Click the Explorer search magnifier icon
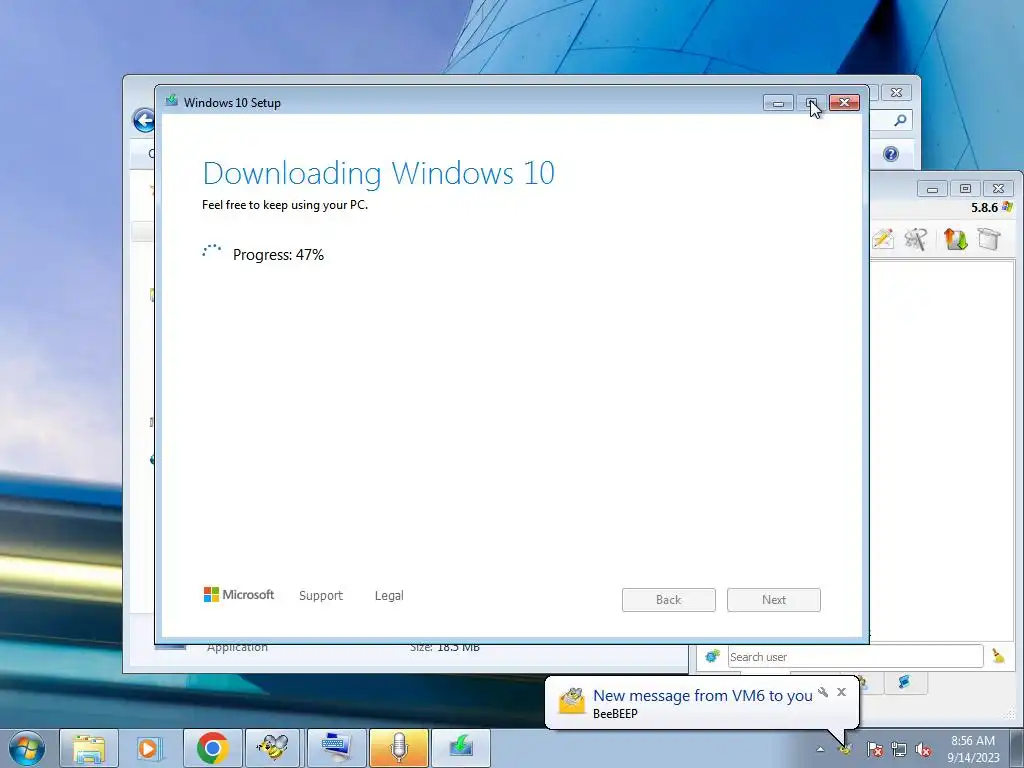 pos(900,120)
